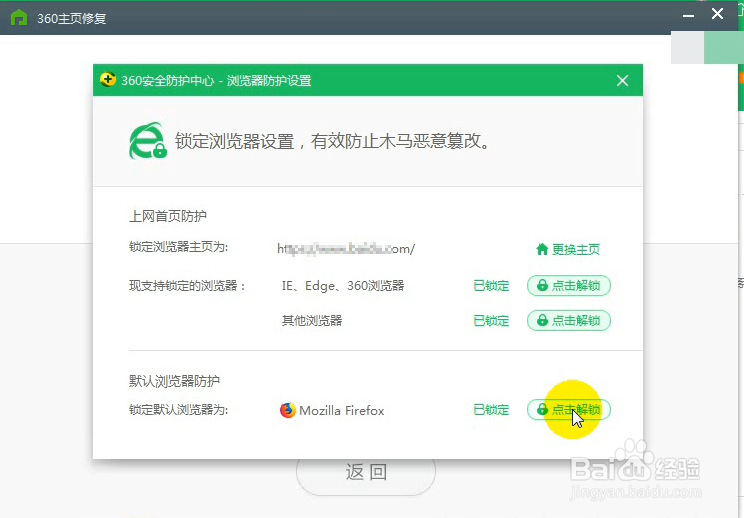Click the 锁定默认浏览器为 label

pyautogui.click(x=178, y=410)
